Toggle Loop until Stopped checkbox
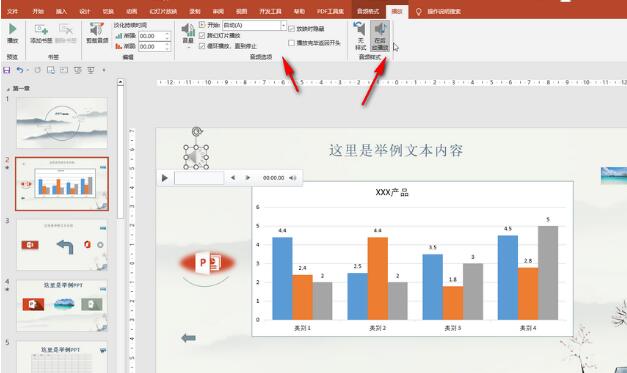The image size is (627, 373). [x=202, y=46]
